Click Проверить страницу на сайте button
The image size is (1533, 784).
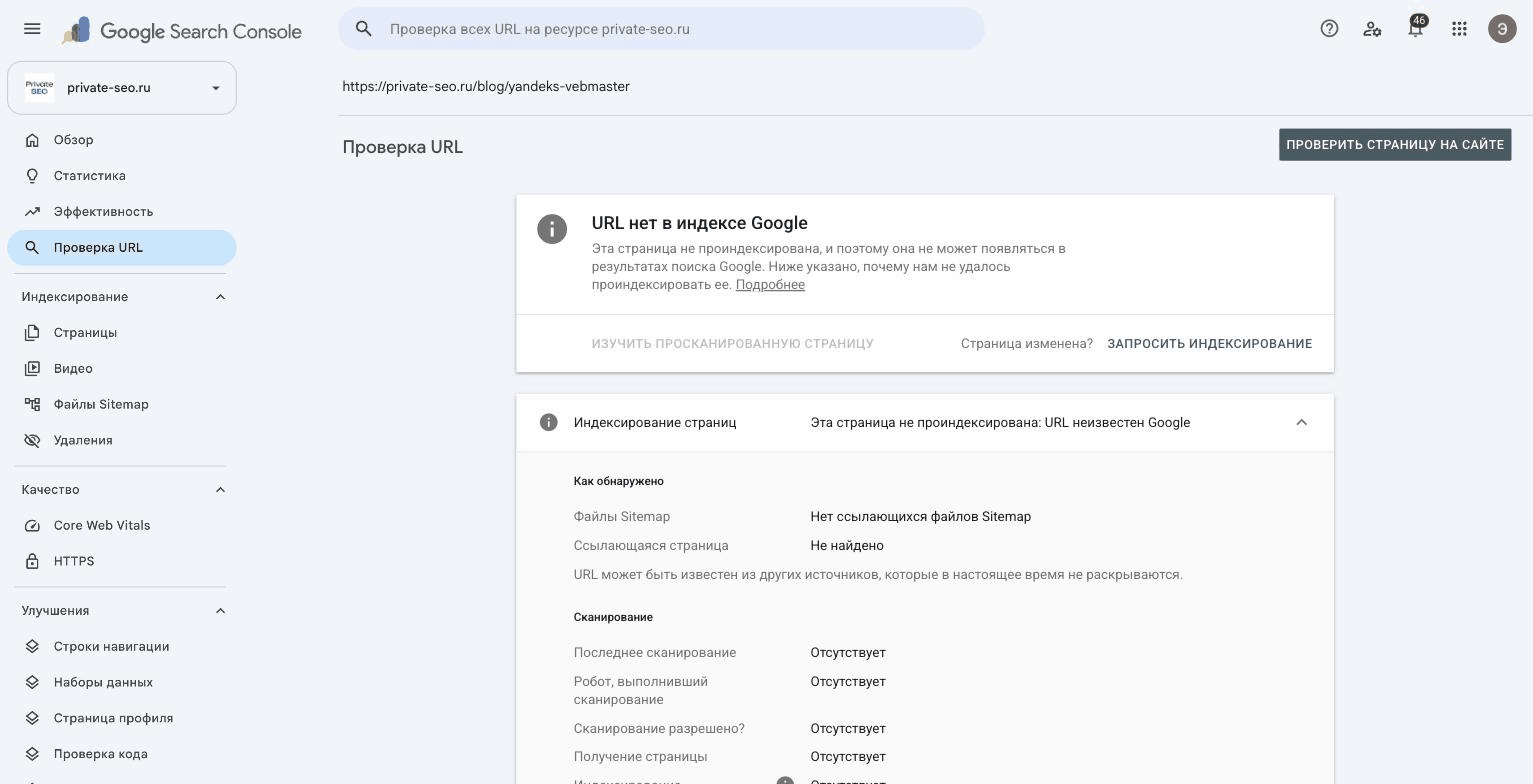click(x=1395, y=145)
